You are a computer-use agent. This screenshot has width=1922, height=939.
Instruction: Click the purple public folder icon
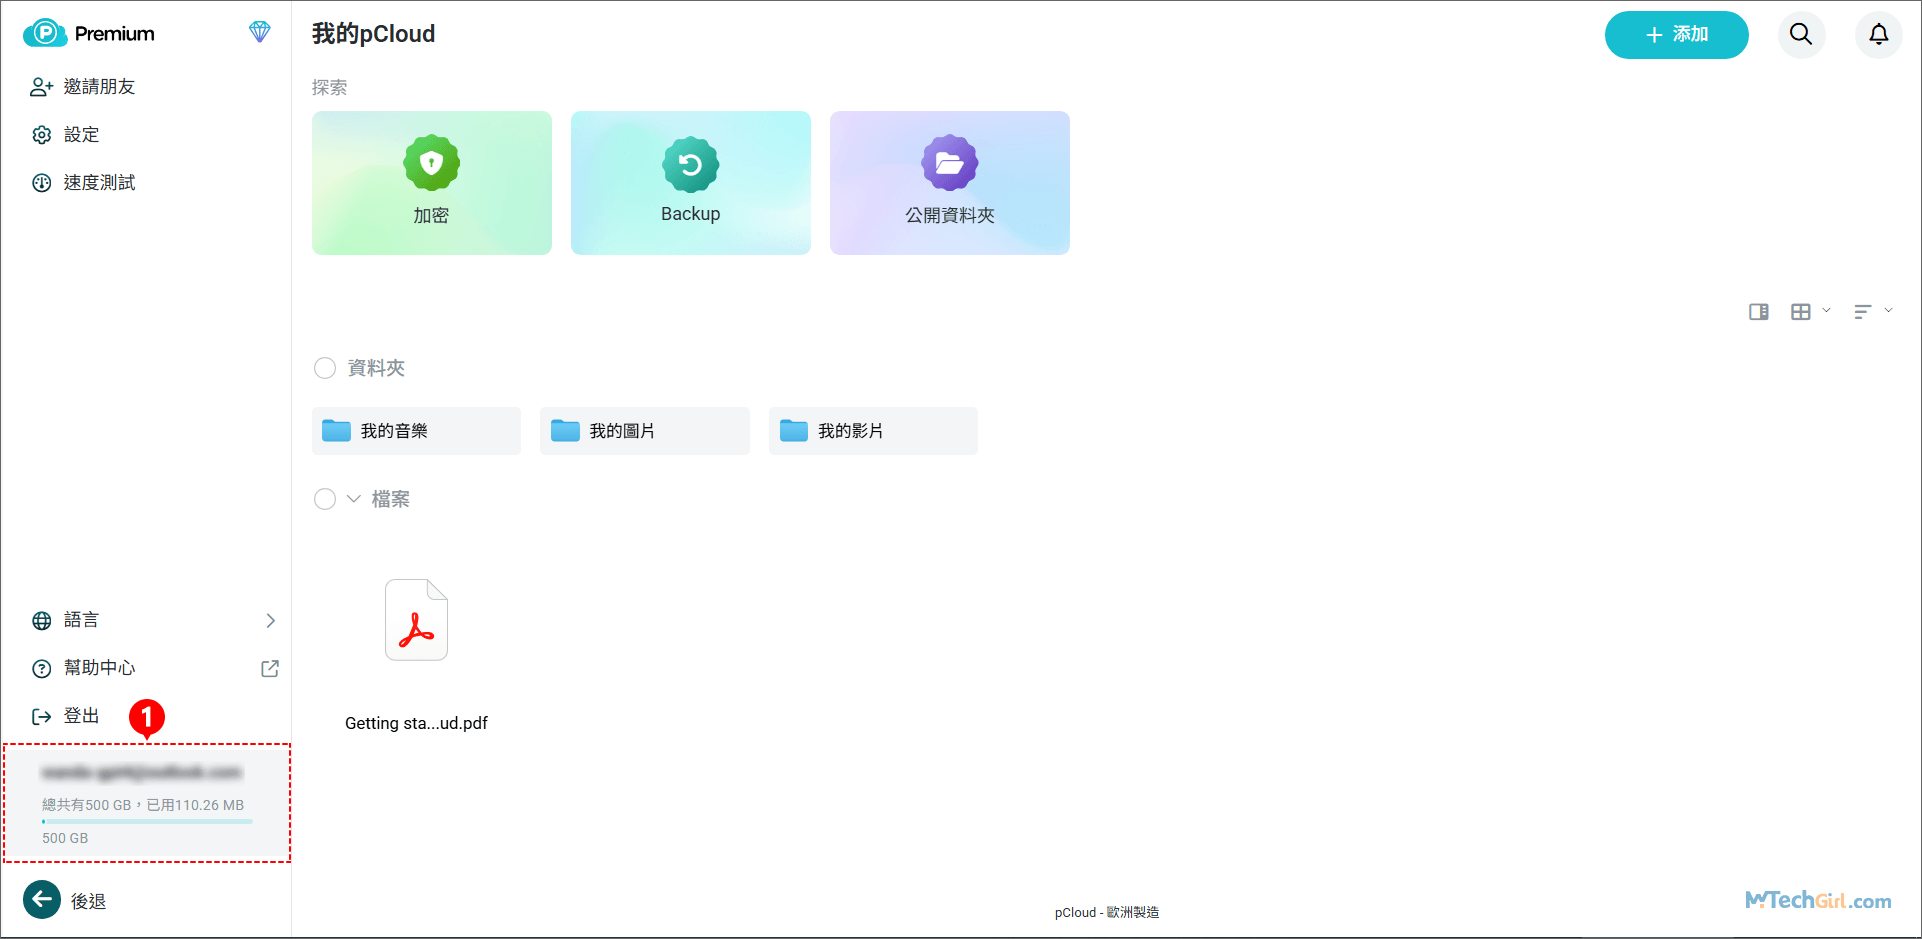[x=950, y=163]
